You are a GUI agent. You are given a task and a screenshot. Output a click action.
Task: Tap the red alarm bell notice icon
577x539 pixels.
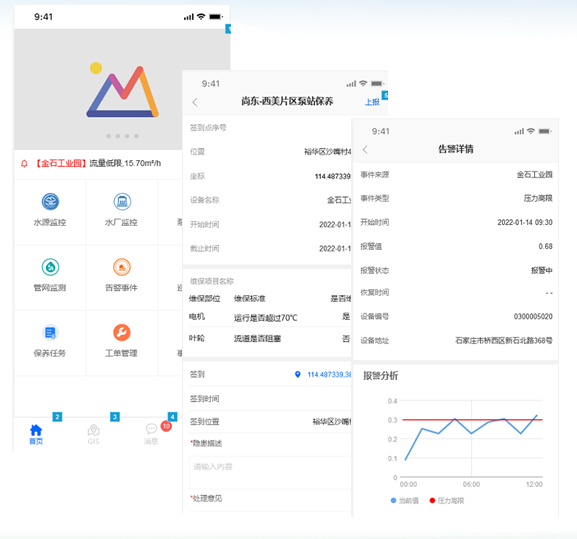(24, 163)
